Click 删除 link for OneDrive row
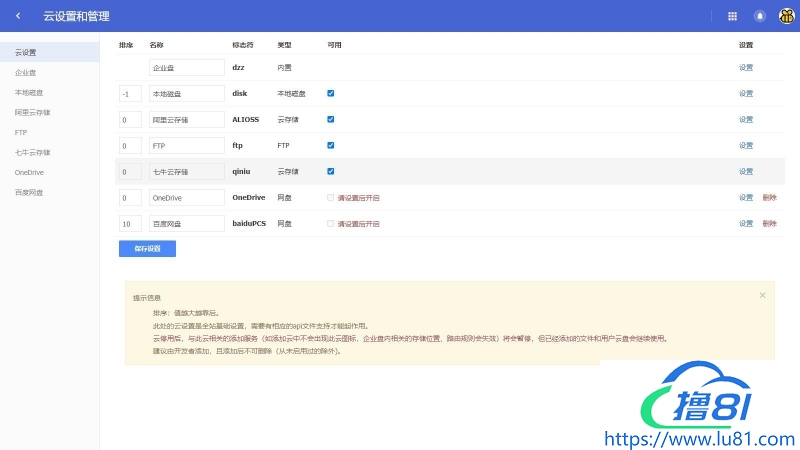Screen dimensions: 800x450 coord(769,197)
